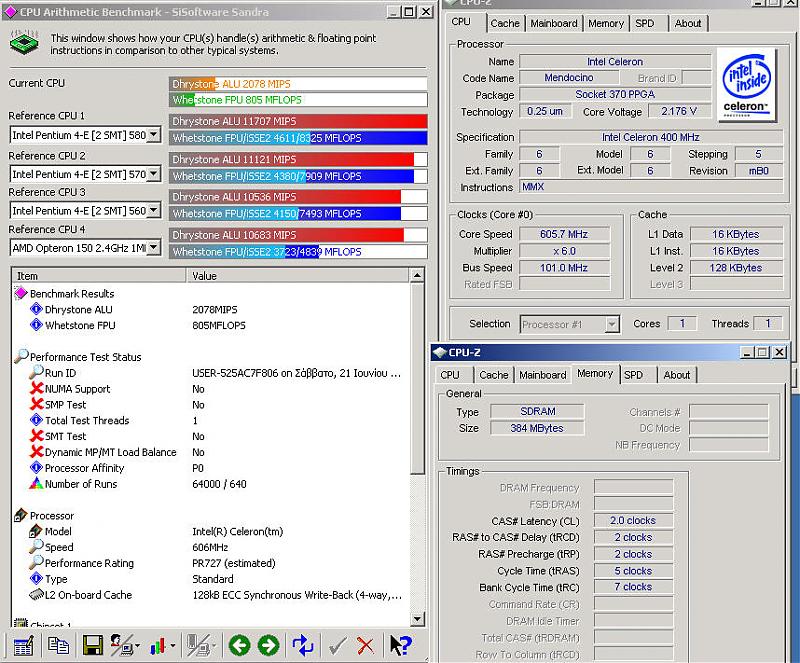
Task: Click the Sandra title bar diamond icon
Action: click(x=10, y=12)
